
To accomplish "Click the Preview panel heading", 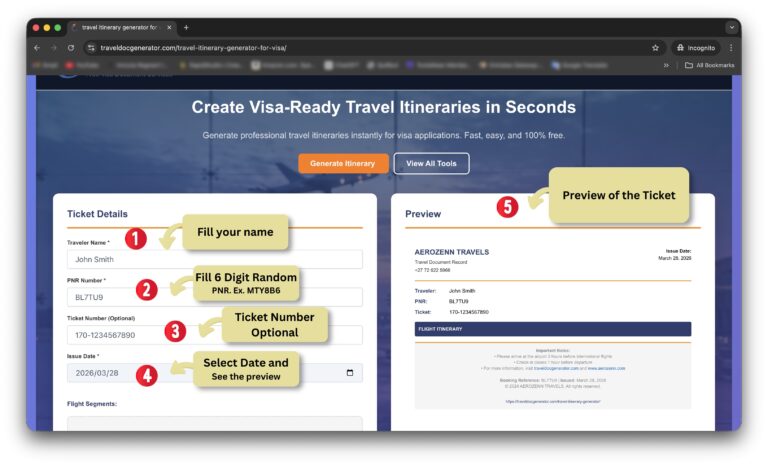I will [423, 214].
